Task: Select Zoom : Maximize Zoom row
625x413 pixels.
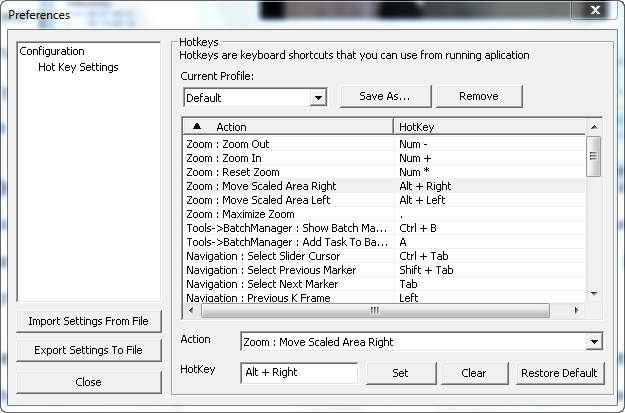Action: click(385, 214)
